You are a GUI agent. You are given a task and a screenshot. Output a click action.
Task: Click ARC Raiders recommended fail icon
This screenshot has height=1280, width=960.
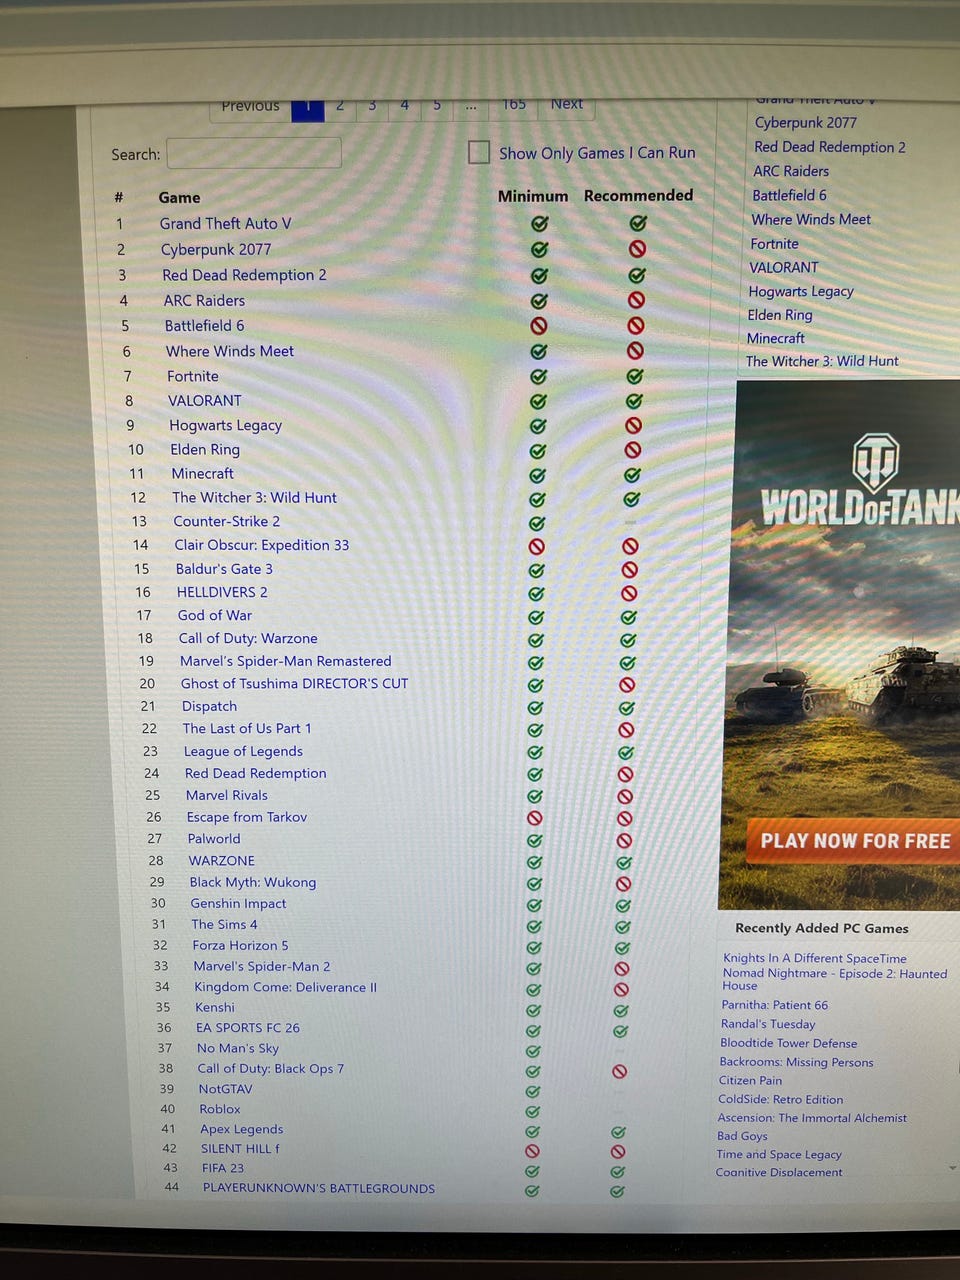[x=636, y=299]
